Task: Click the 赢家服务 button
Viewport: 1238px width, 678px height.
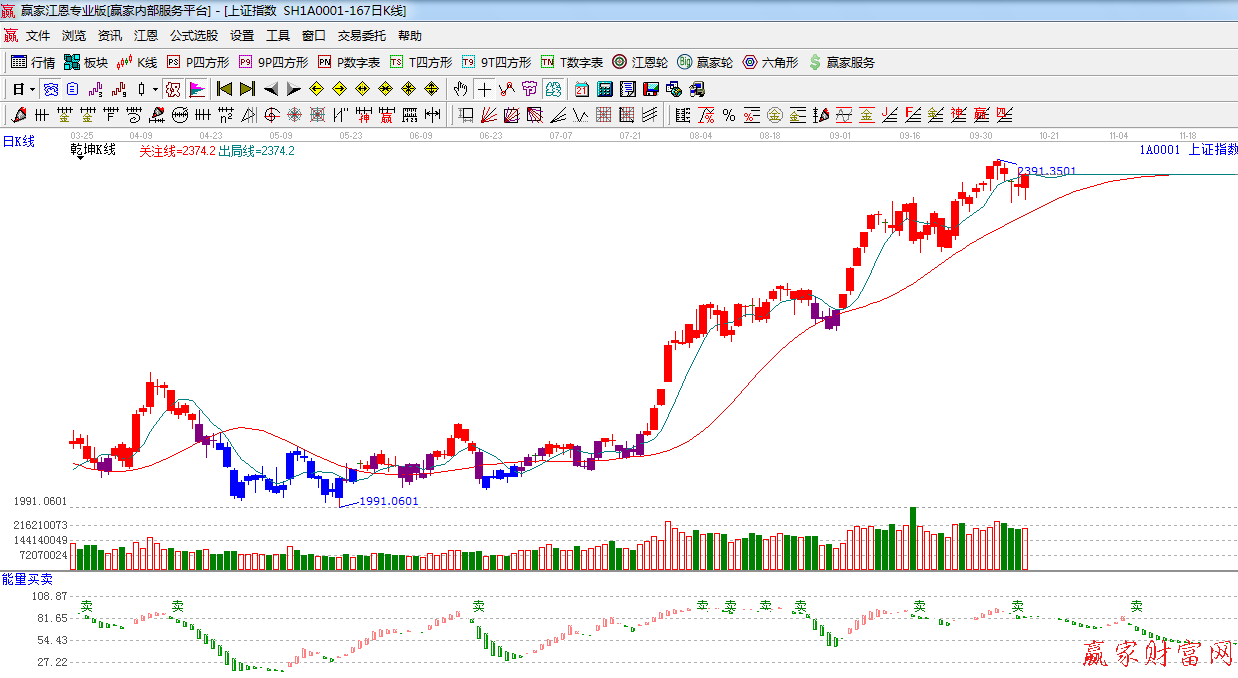Action: tap(841, 62)
